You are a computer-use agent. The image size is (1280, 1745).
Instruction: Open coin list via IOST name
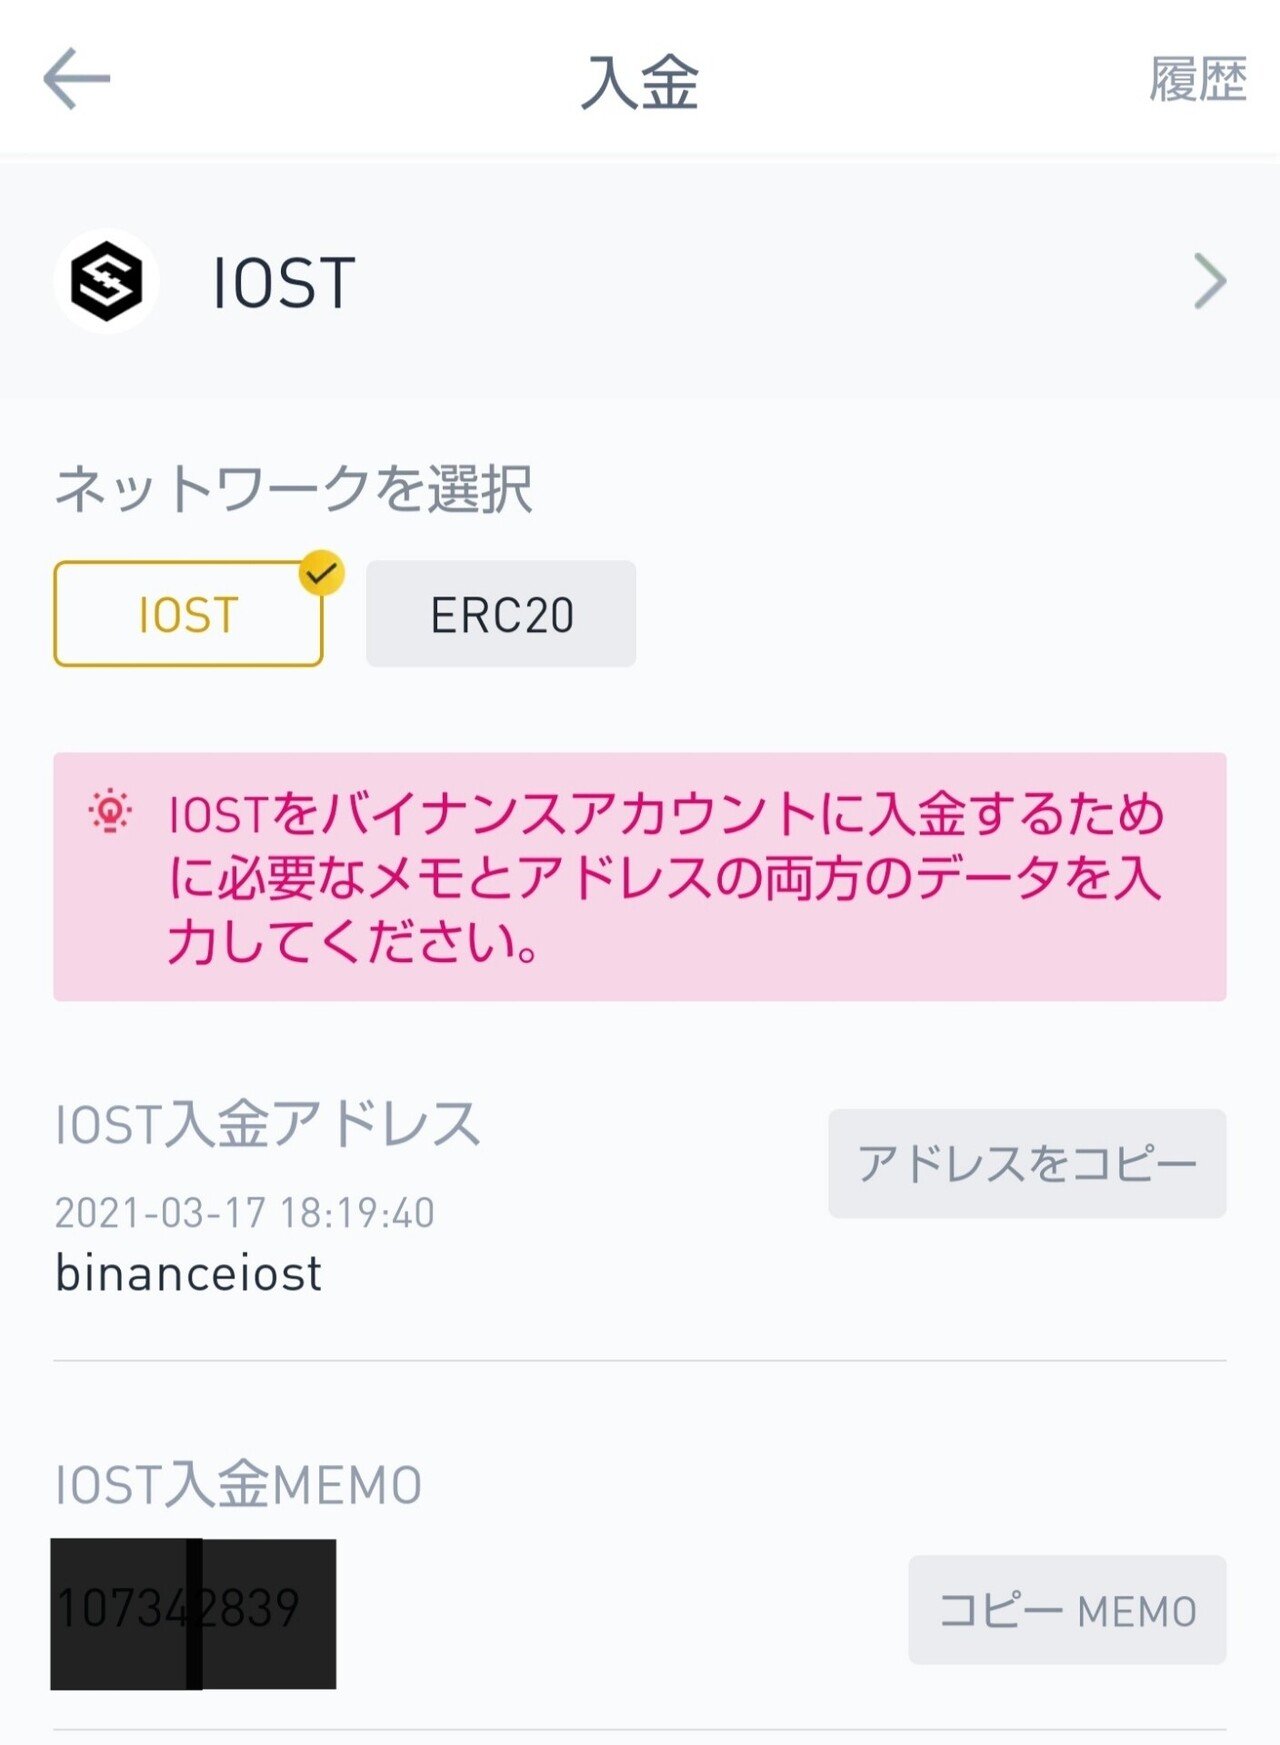tap(284, 283)
